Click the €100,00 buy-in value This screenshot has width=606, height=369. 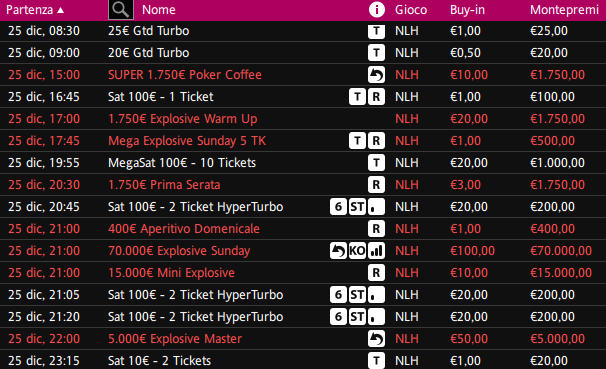[472, 251]
